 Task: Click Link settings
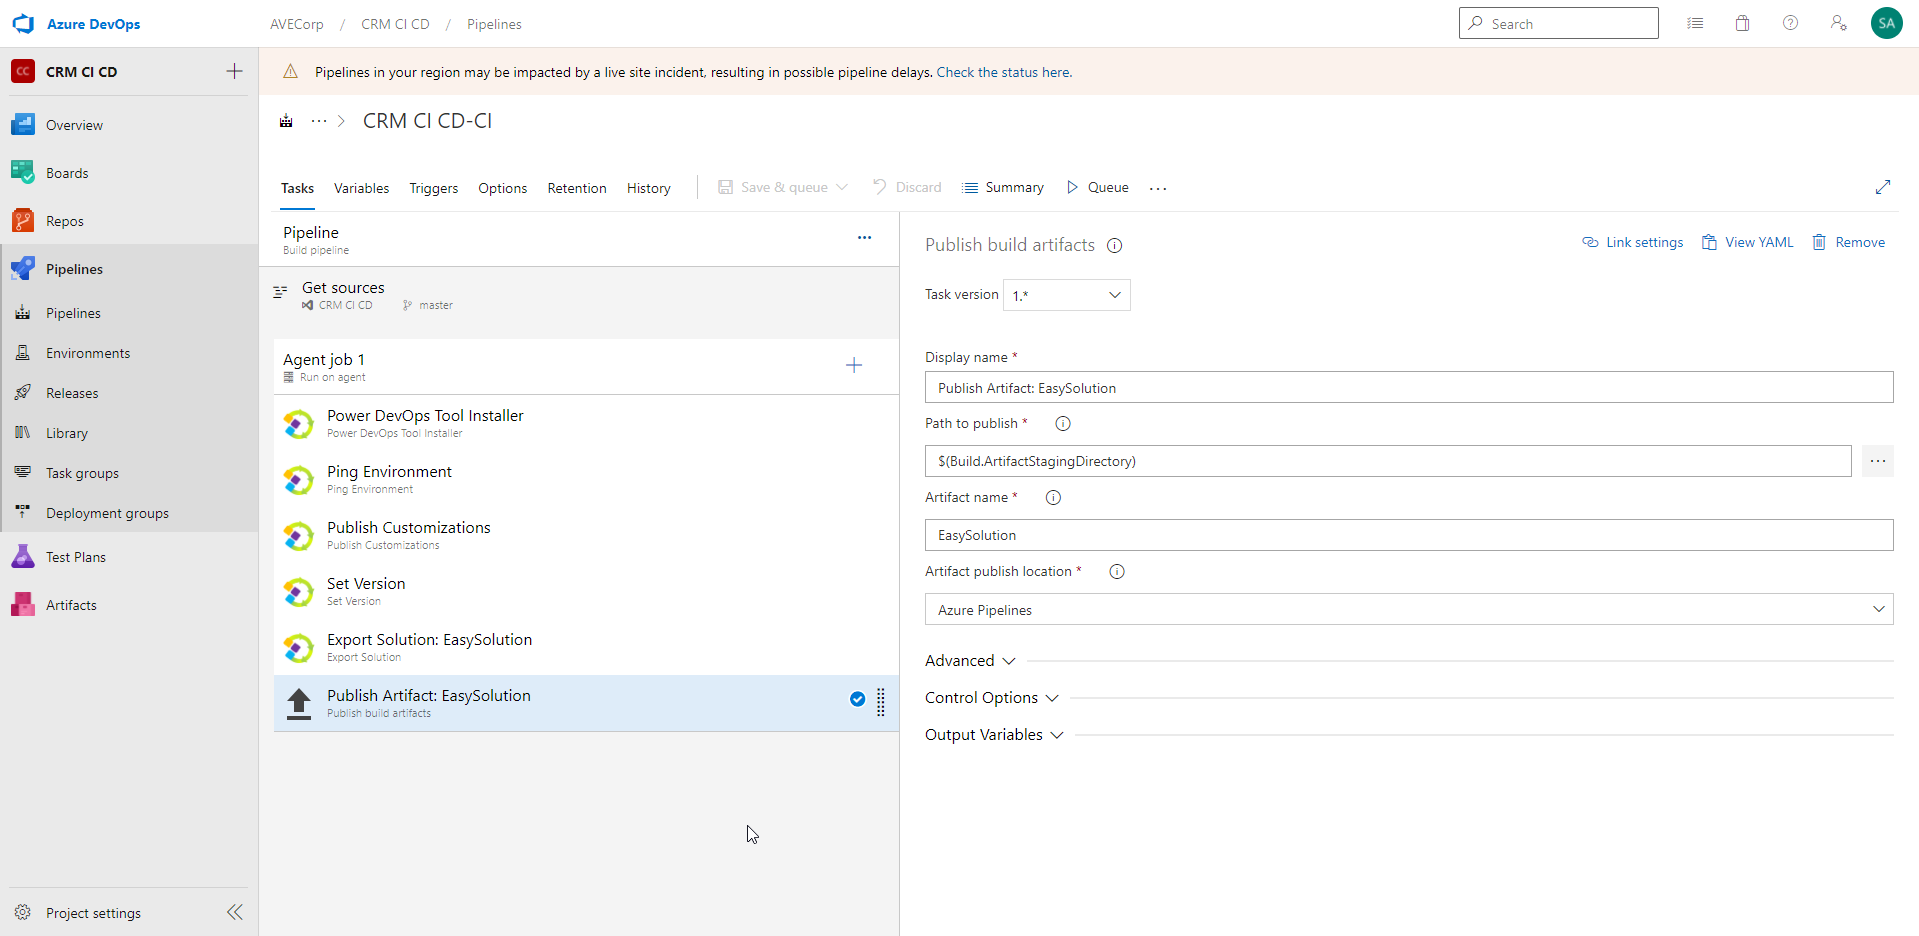(x=1632, y=242)
